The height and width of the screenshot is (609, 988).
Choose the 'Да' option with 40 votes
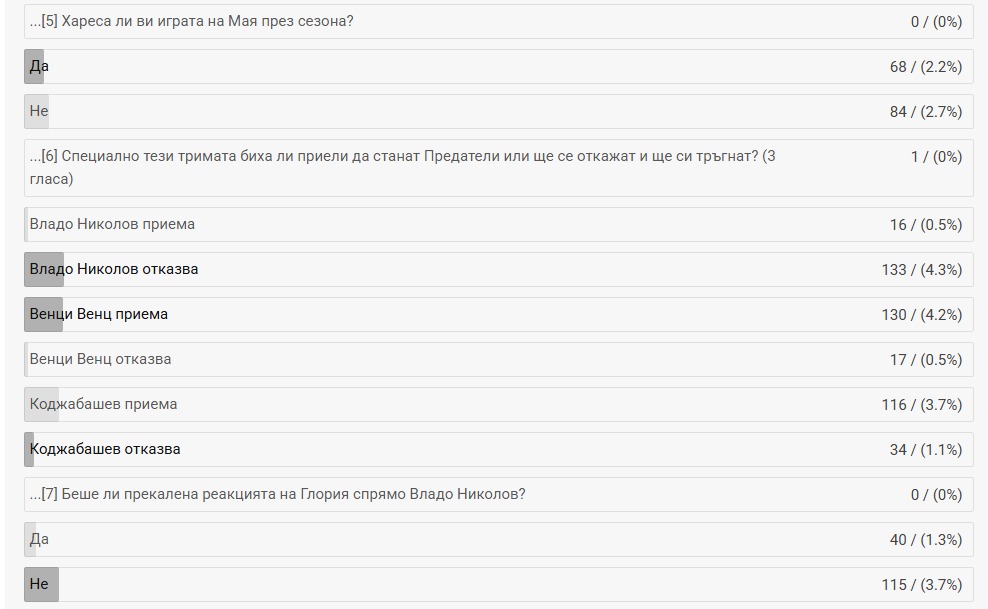tap(40, 539)
